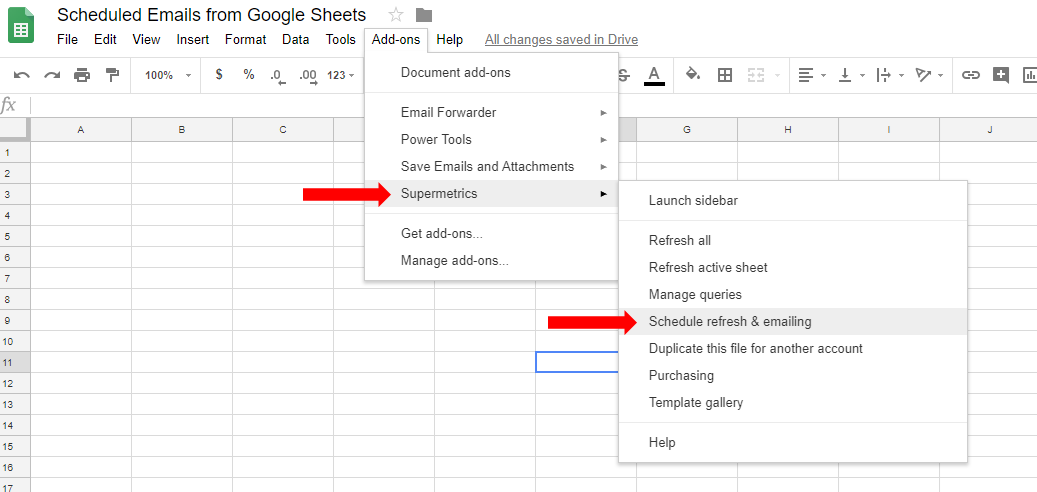Choose Refresh all
The image size is (1037, 492).
[x=793, y=241]
